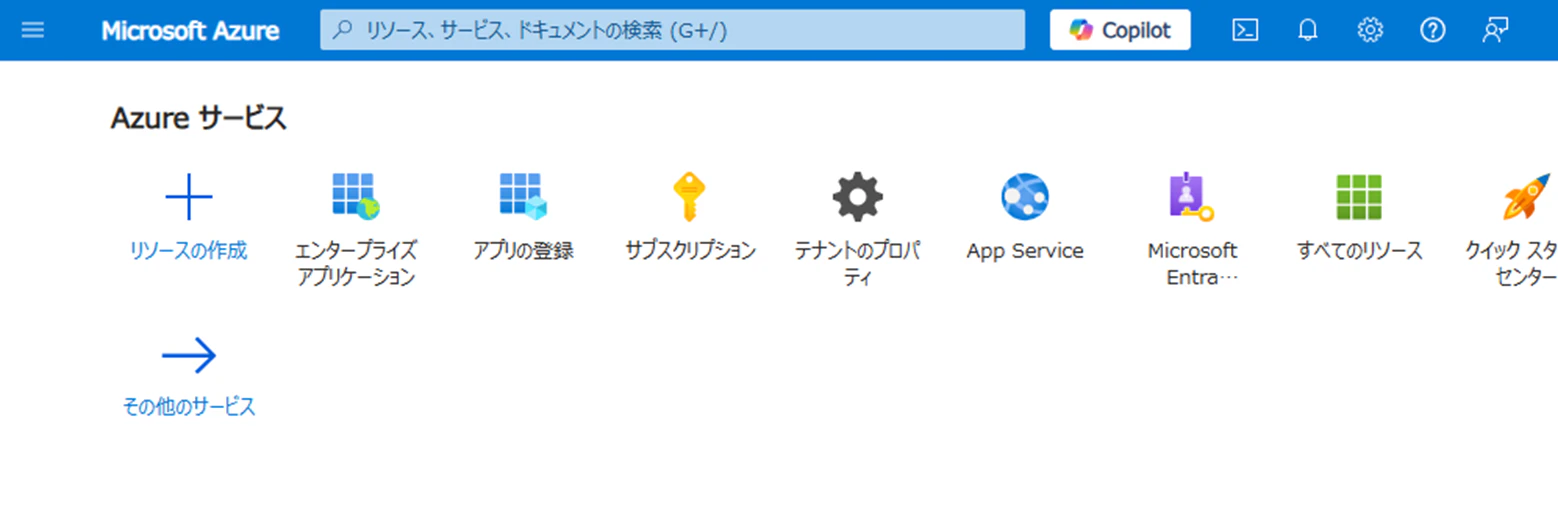Open the エンタープライズ アプリケーション icon
Viewport: 1558px width, 506px height.
point(356,197)
